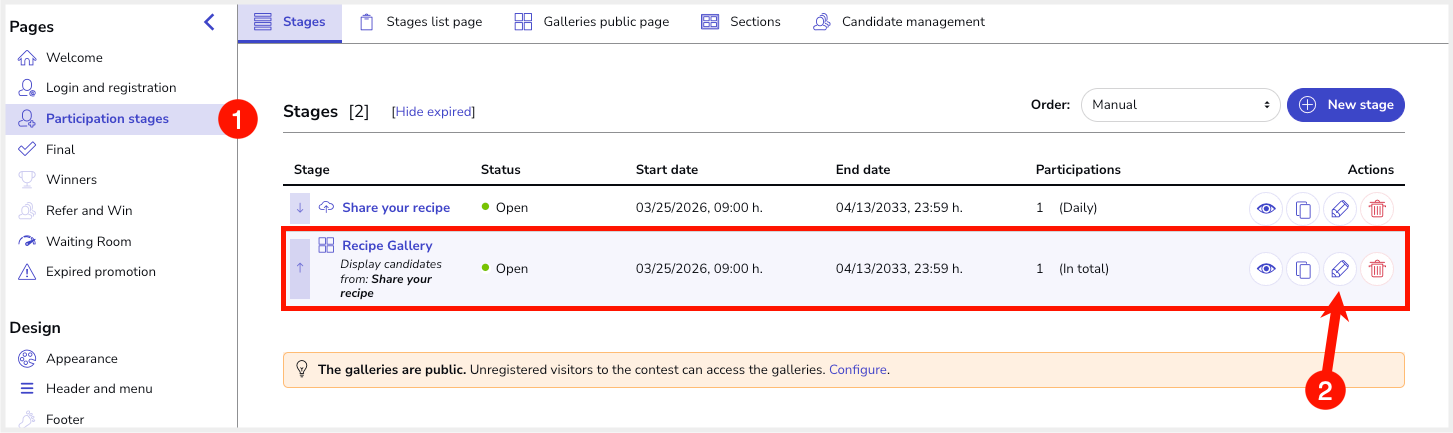Click the Participations column header

pos(1078,170)
